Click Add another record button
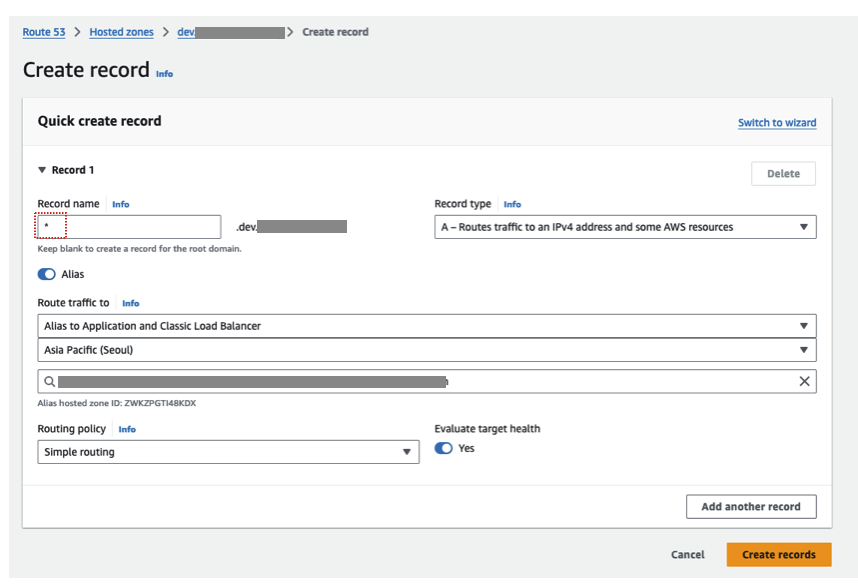 (751, 507)
